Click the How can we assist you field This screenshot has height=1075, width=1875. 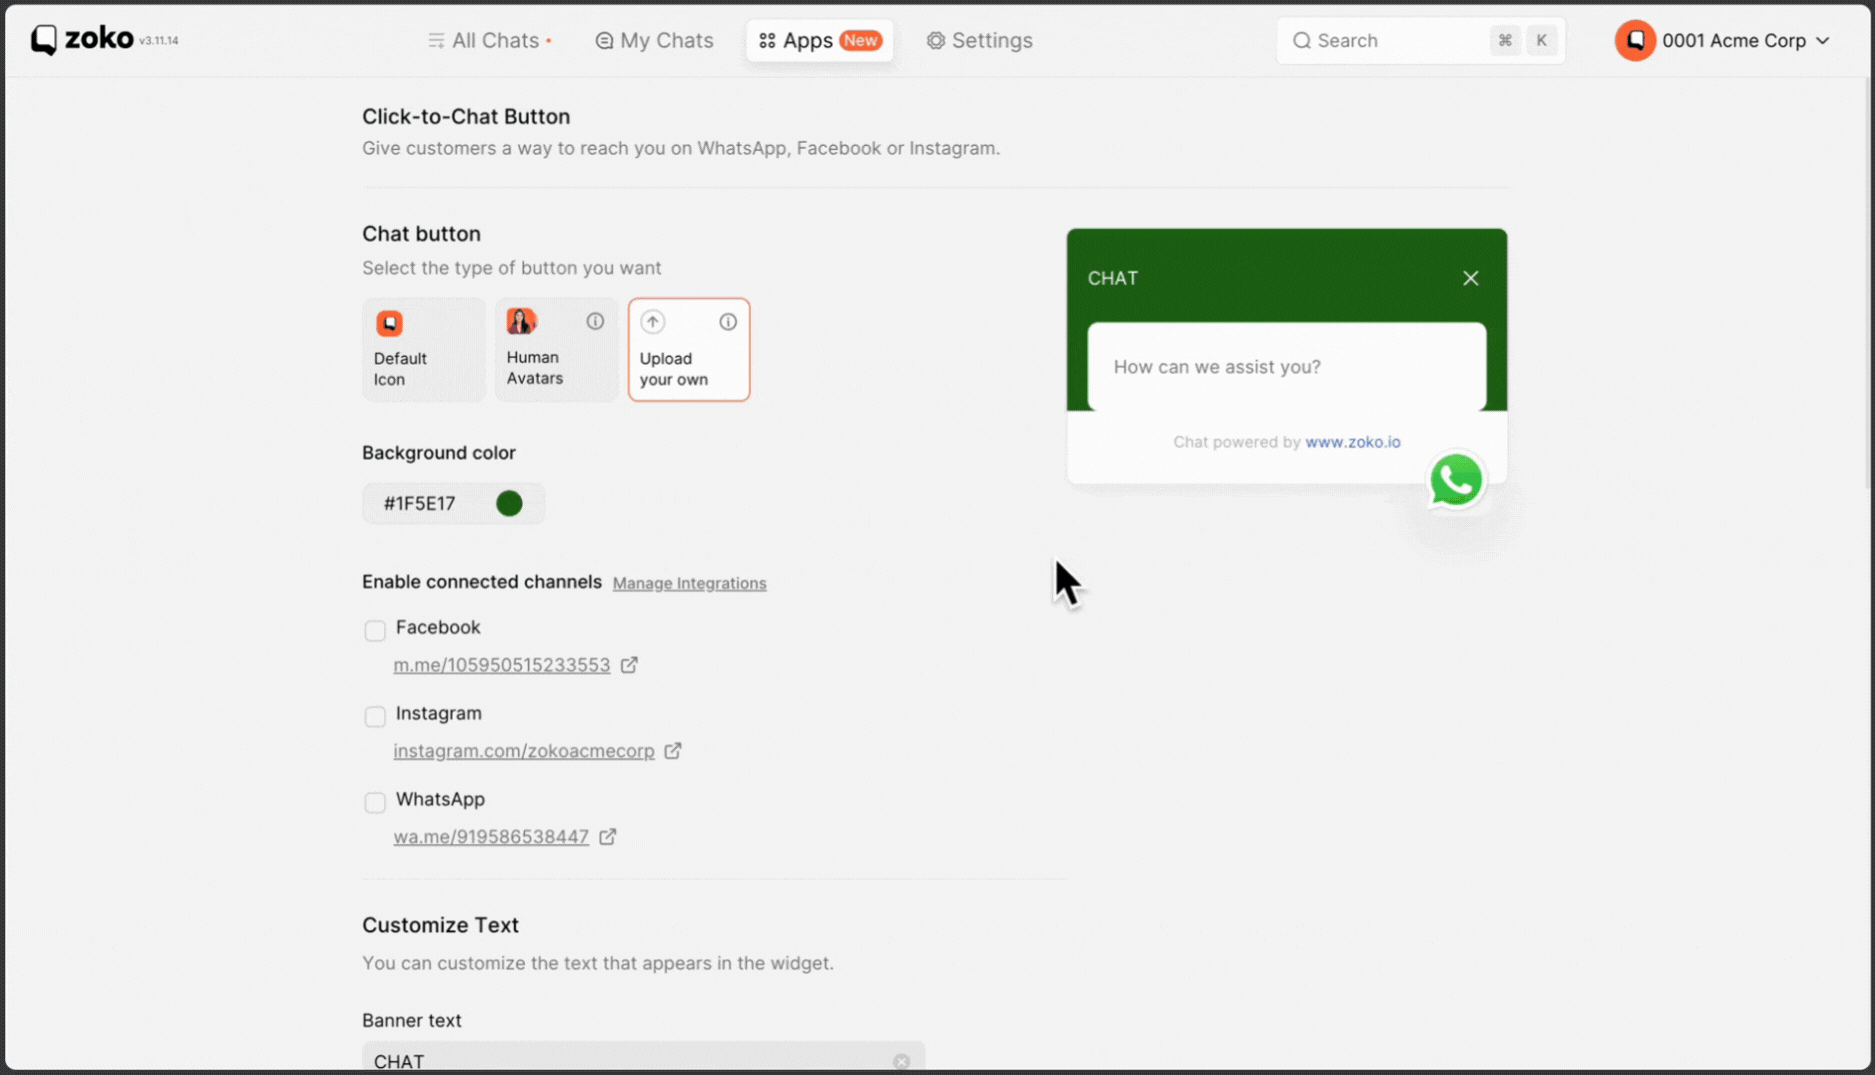(x=1286, y=366)
